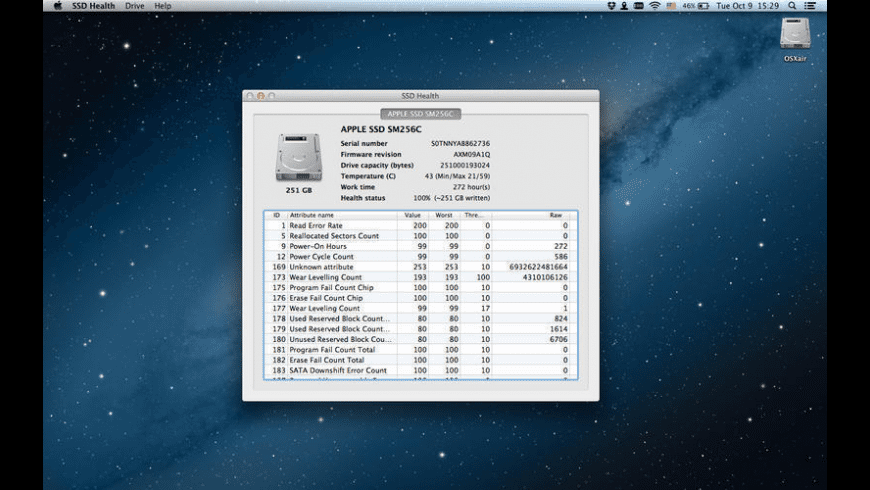Screen dimensions: 870x490
Task: Select the Reallocated Sectors Count row
Action: (x=421, y=236)
